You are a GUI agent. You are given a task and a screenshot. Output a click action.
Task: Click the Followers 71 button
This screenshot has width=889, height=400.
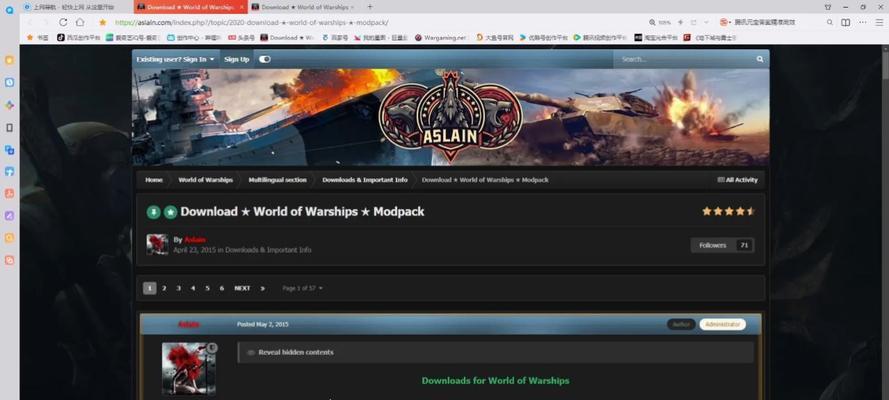[722, 245]
